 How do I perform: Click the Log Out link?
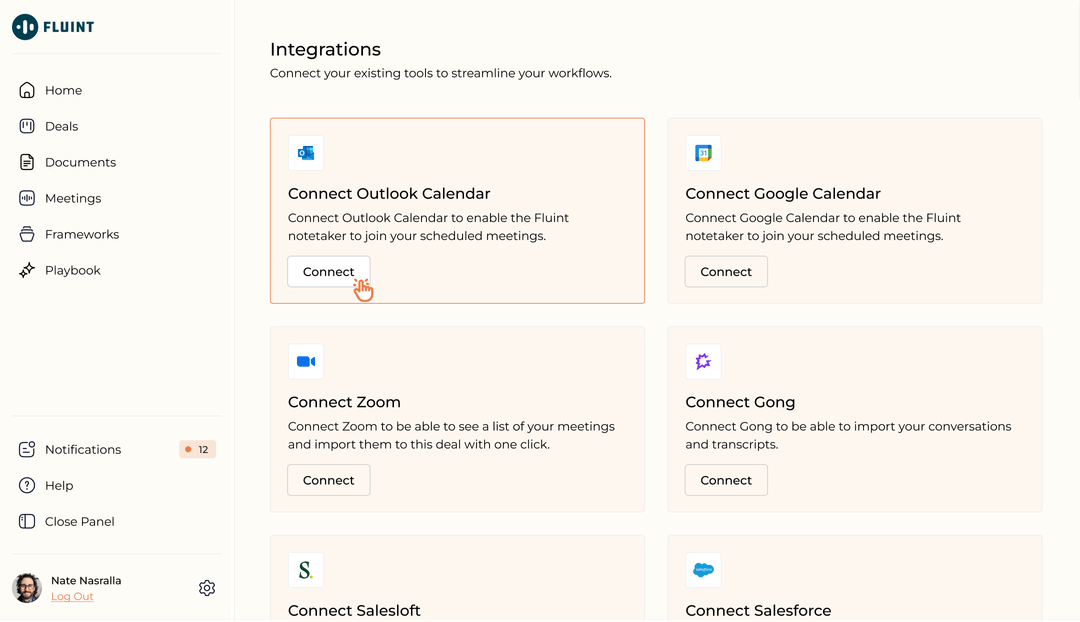coord(72,596)
